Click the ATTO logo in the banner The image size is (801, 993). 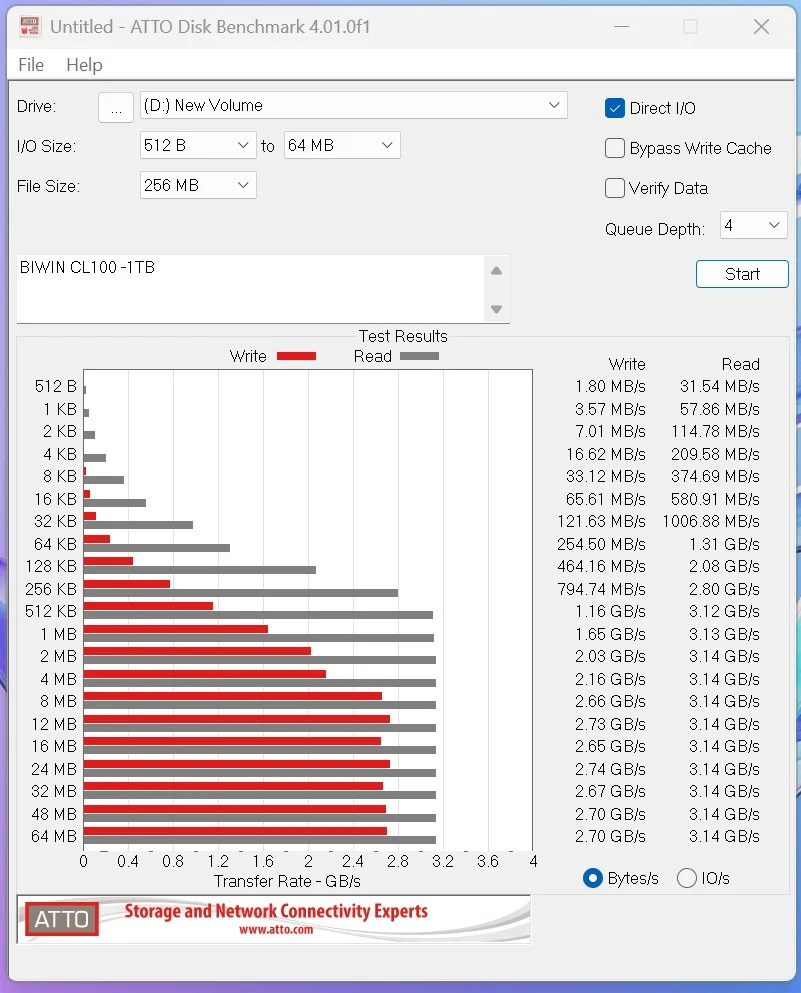(61, 919)
